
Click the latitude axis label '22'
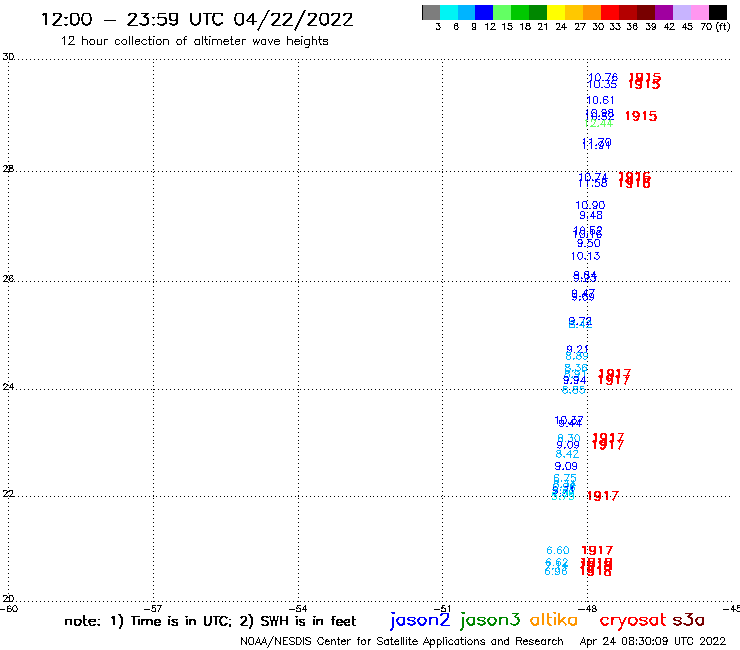click(x=8, y=493)
